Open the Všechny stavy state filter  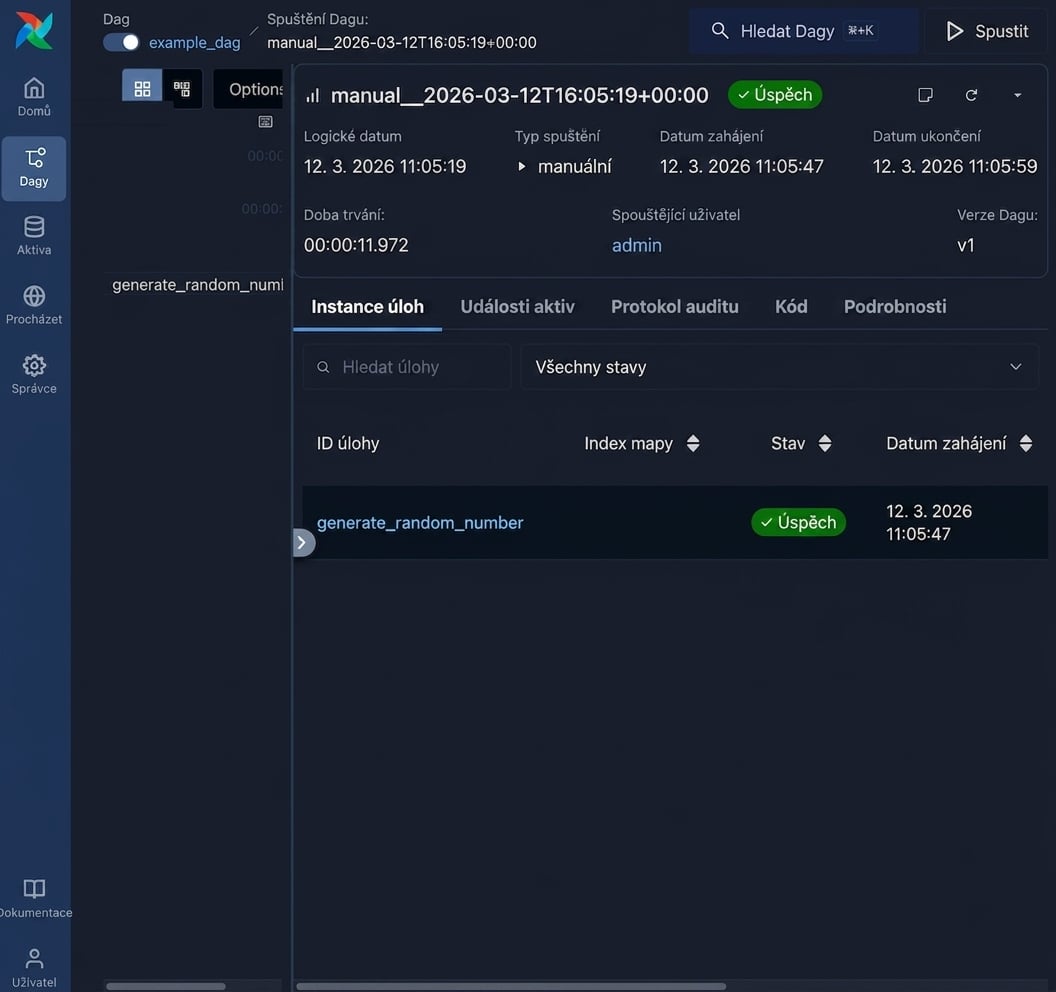click(779, 367)
